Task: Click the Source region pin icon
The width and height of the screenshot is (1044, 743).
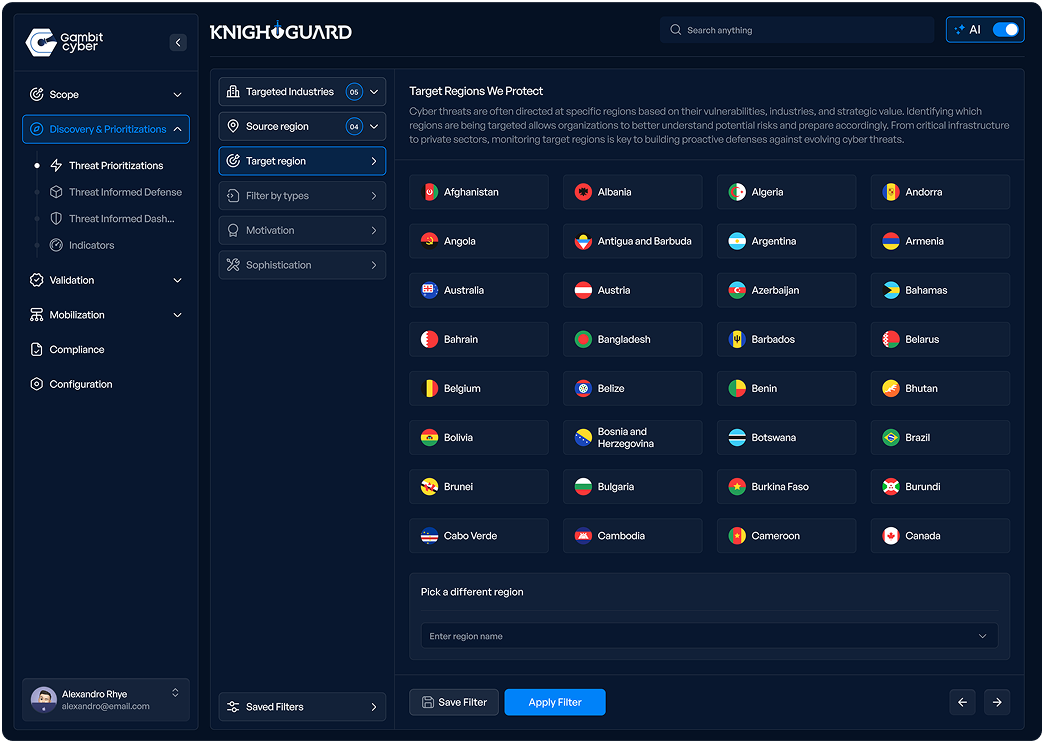Action: click(x=233, y=126)
